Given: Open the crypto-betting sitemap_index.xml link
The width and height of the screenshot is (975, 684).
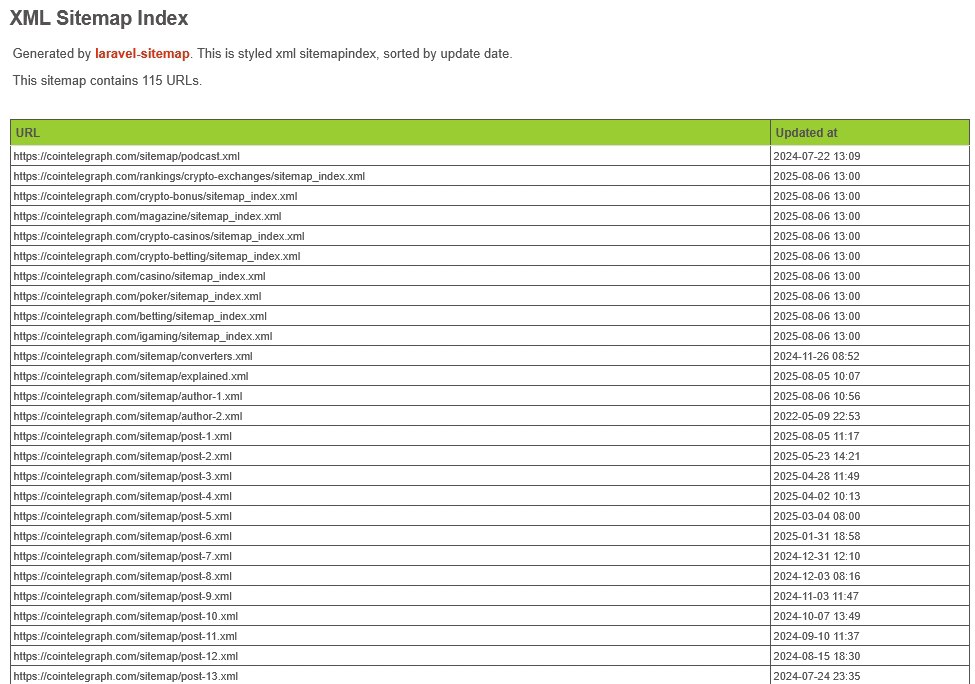Looking at the screenshot, I should [157, 256].
